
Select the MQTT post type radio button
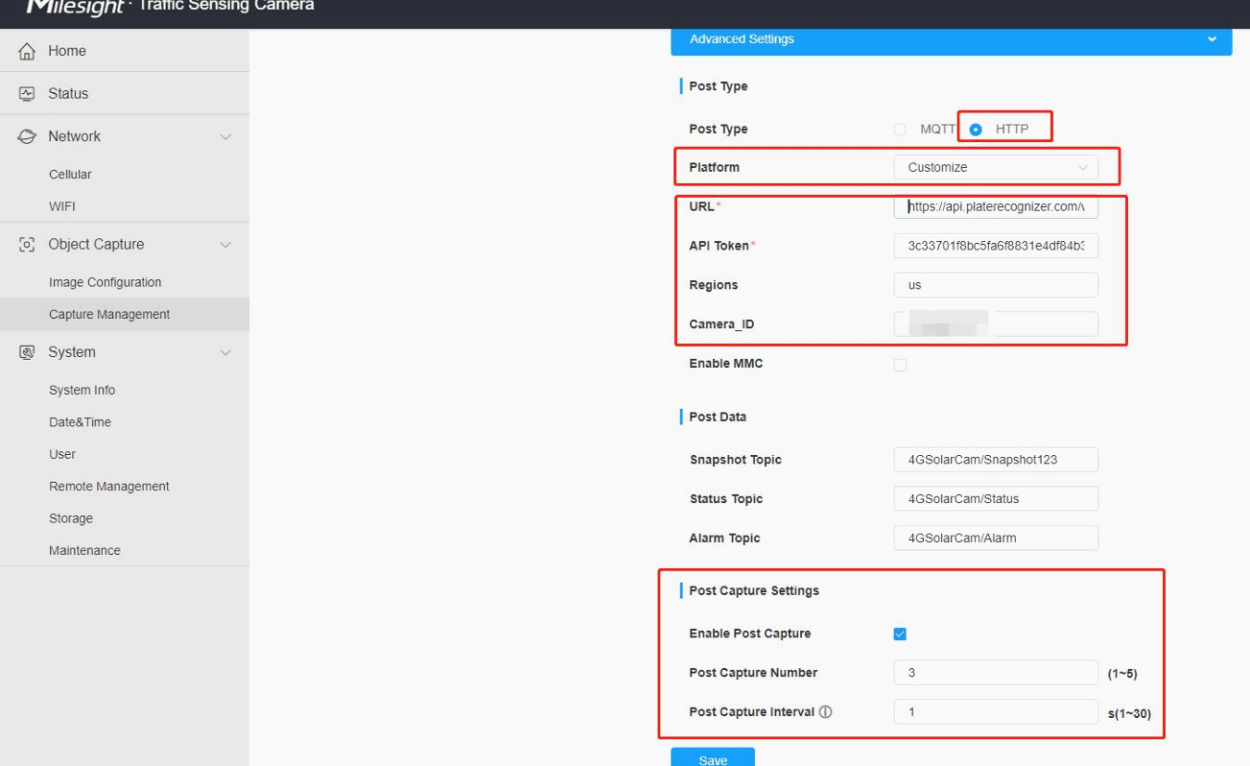900,130
